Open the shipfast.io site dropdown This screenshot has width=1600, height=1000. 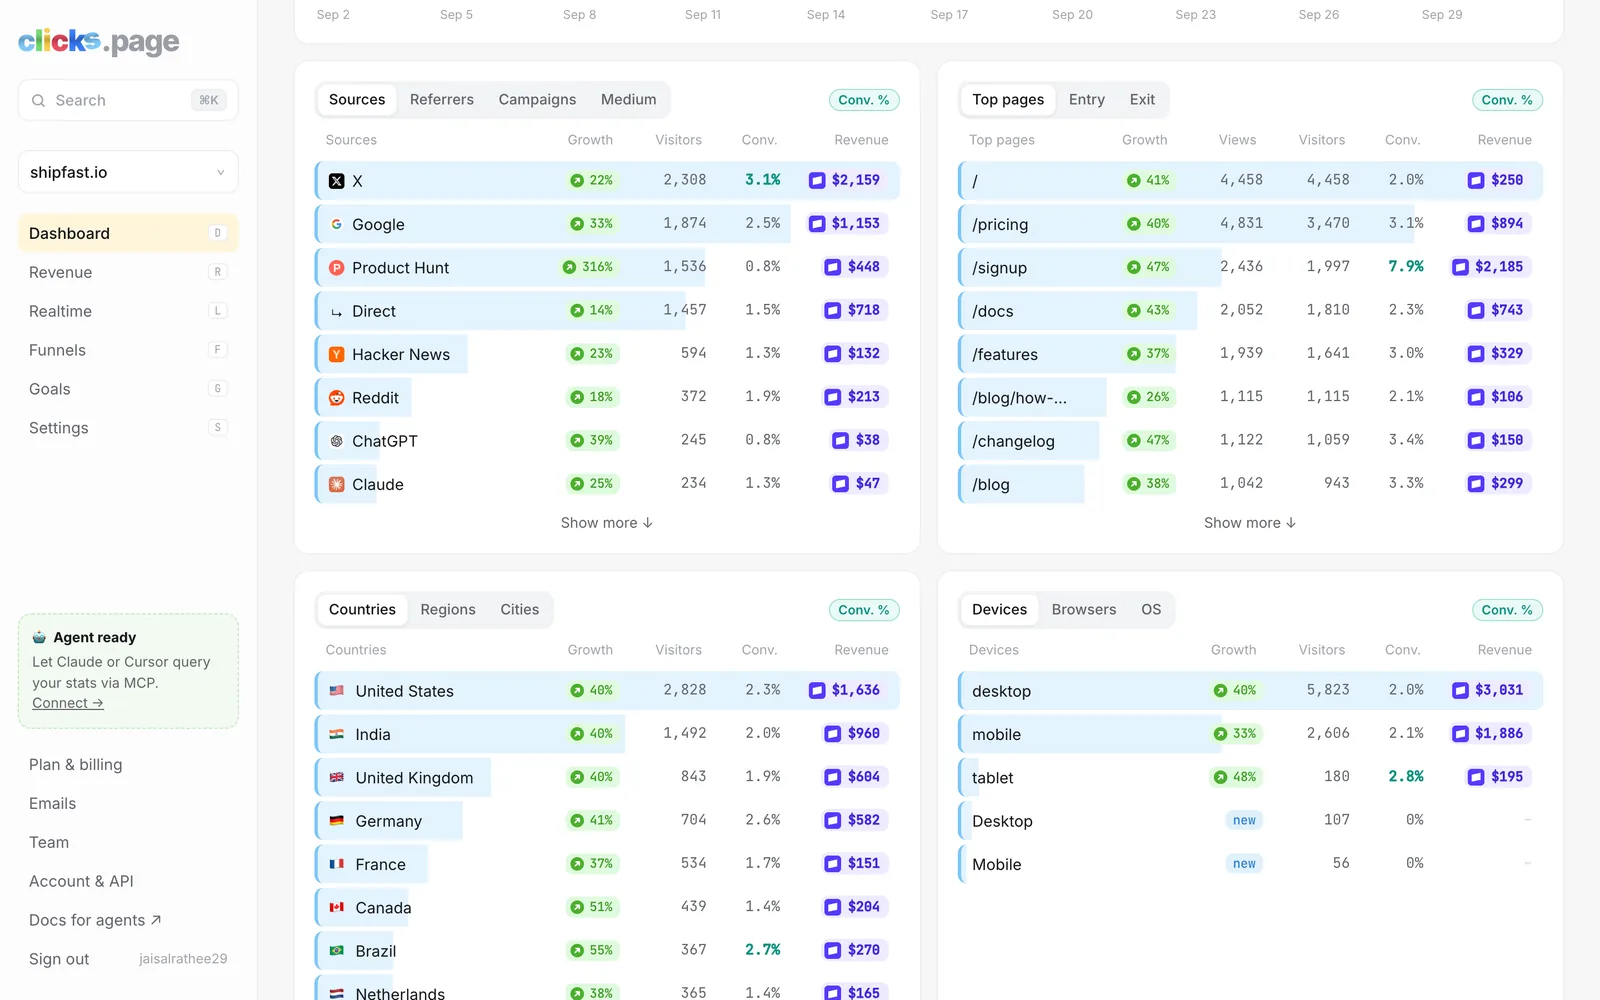[x=128, y=172]
